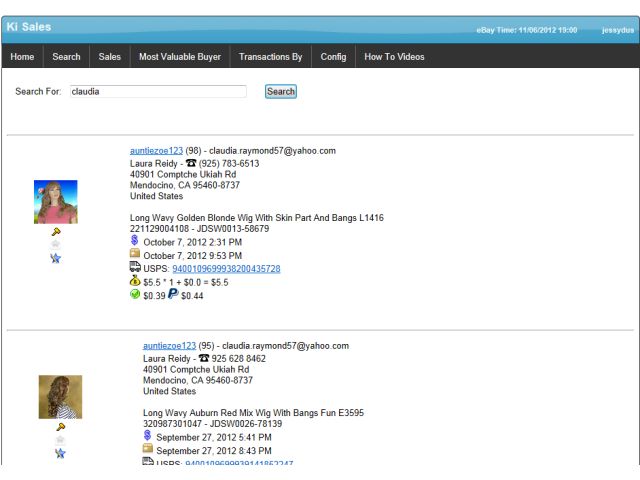Click the money bag icon by $5.5 total
Screen dimensions: 640x480
[x=135, y=280]
